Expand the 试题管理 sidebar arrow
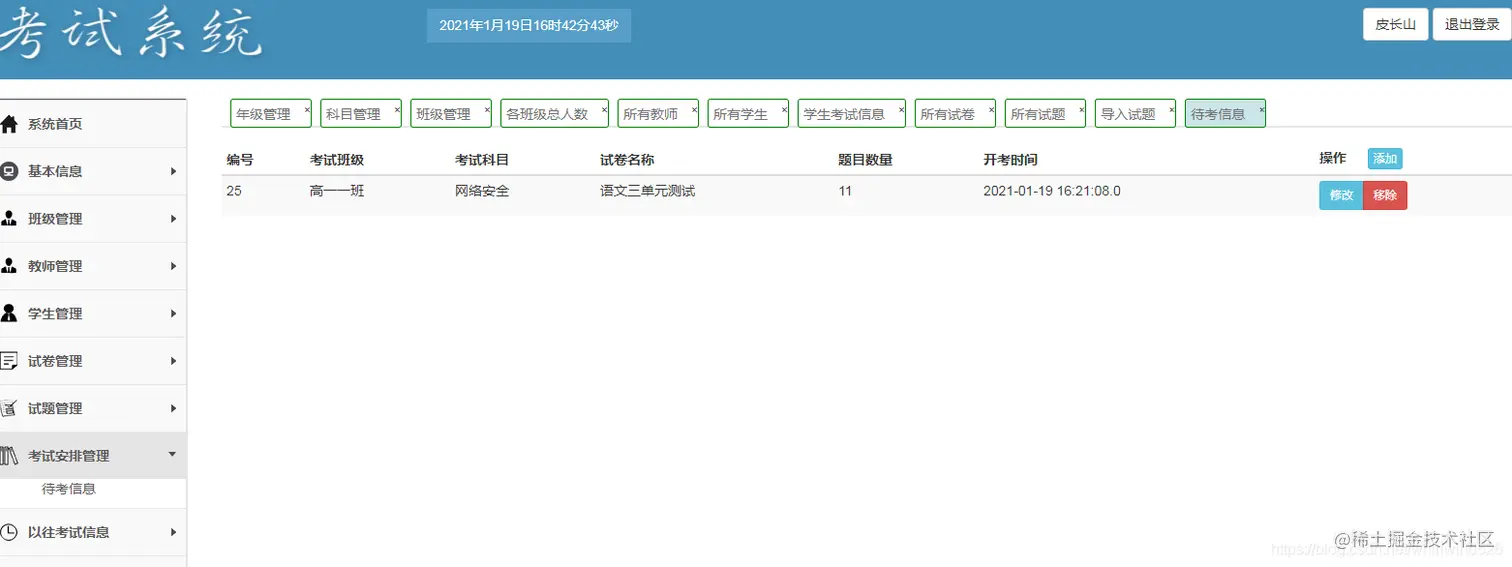Screen dimensions: 1512x567 (173, 408)
